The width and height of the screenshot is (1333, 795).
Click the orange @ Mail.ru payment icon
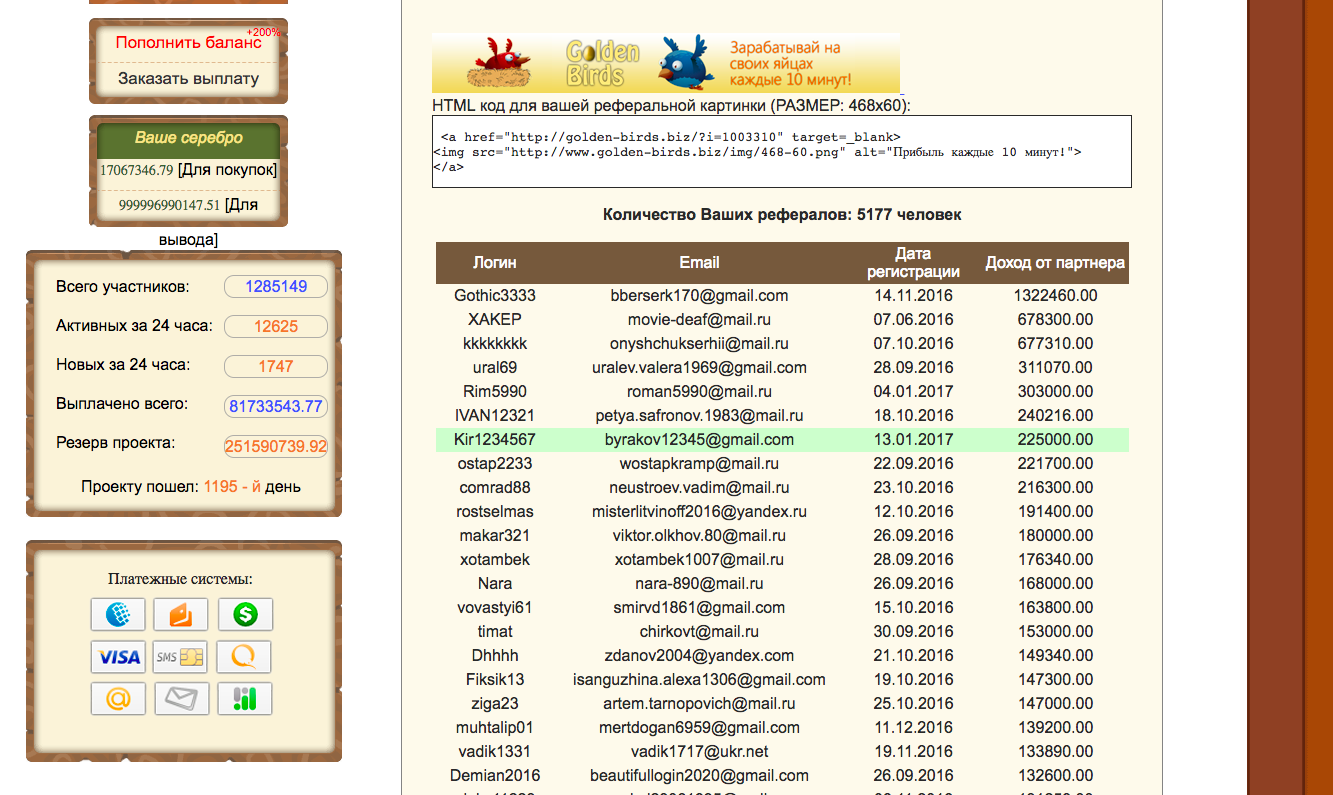coord(118,699)
